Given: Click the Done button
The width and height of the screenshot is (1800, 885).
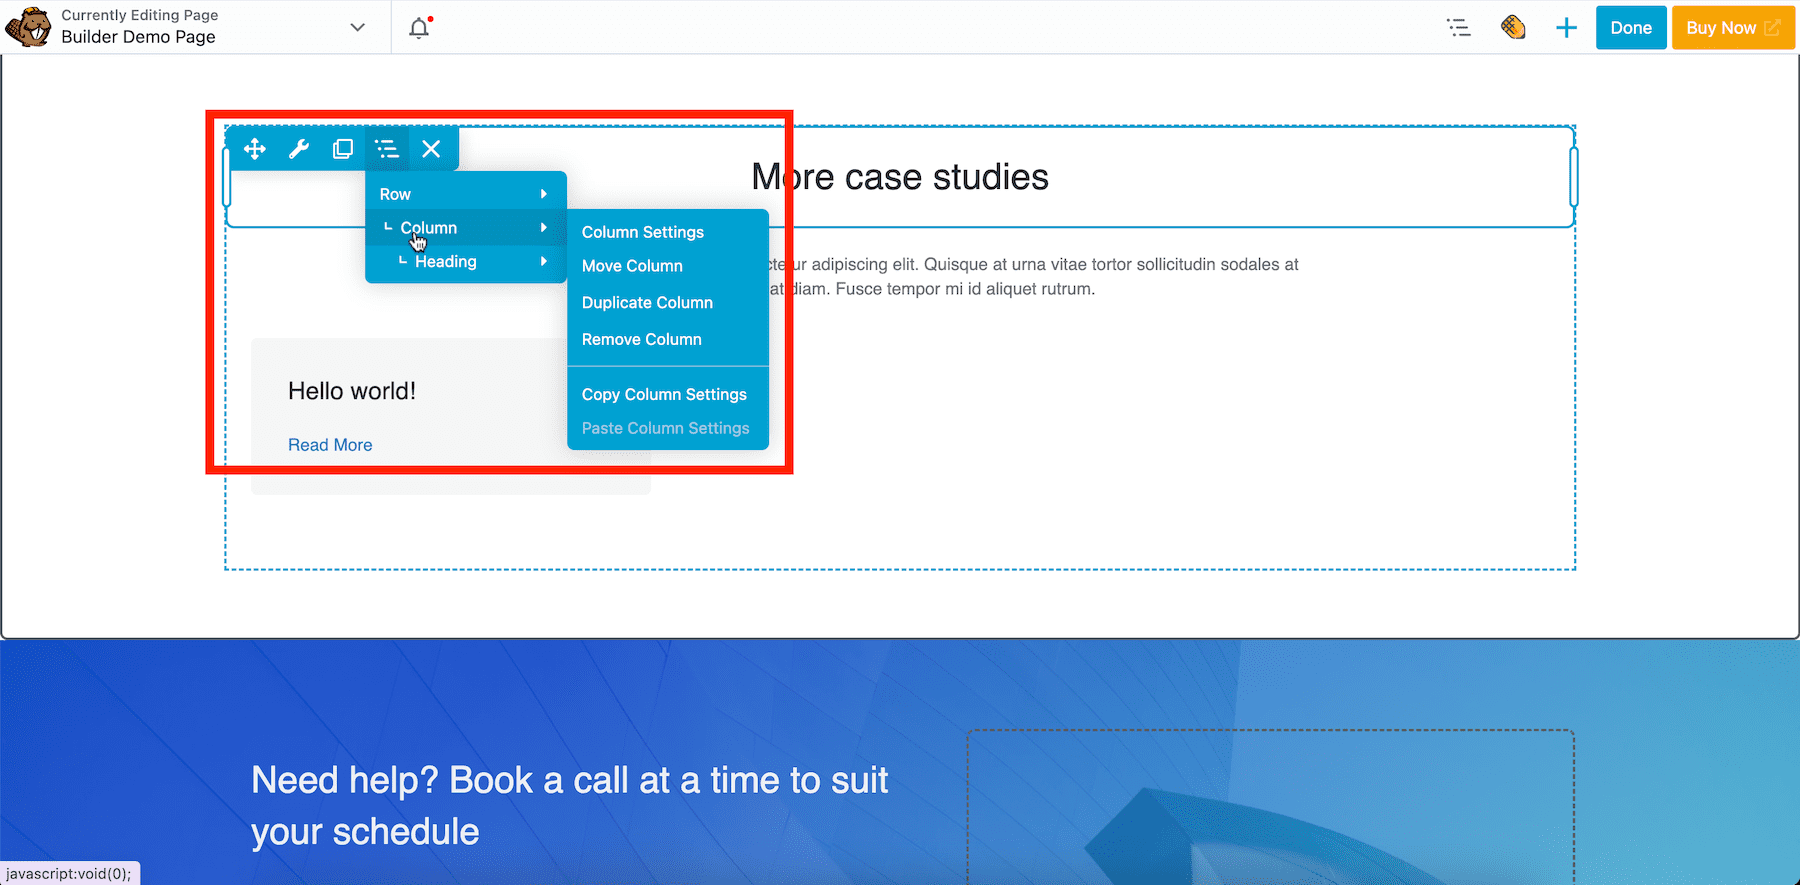Looking at the screenshot, I should [1631, 28].
